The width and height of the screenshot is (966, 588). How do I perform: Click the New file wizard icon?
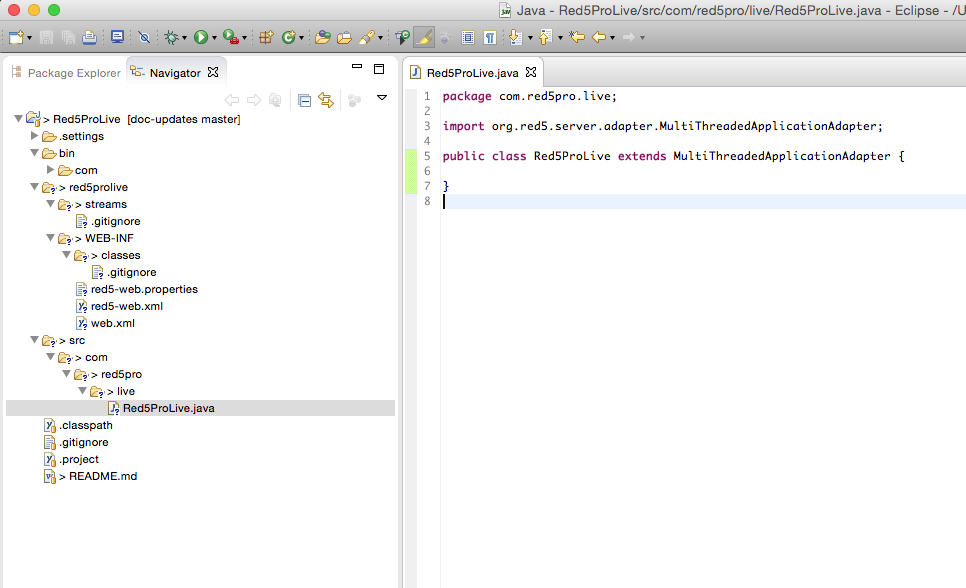[16, 38]
